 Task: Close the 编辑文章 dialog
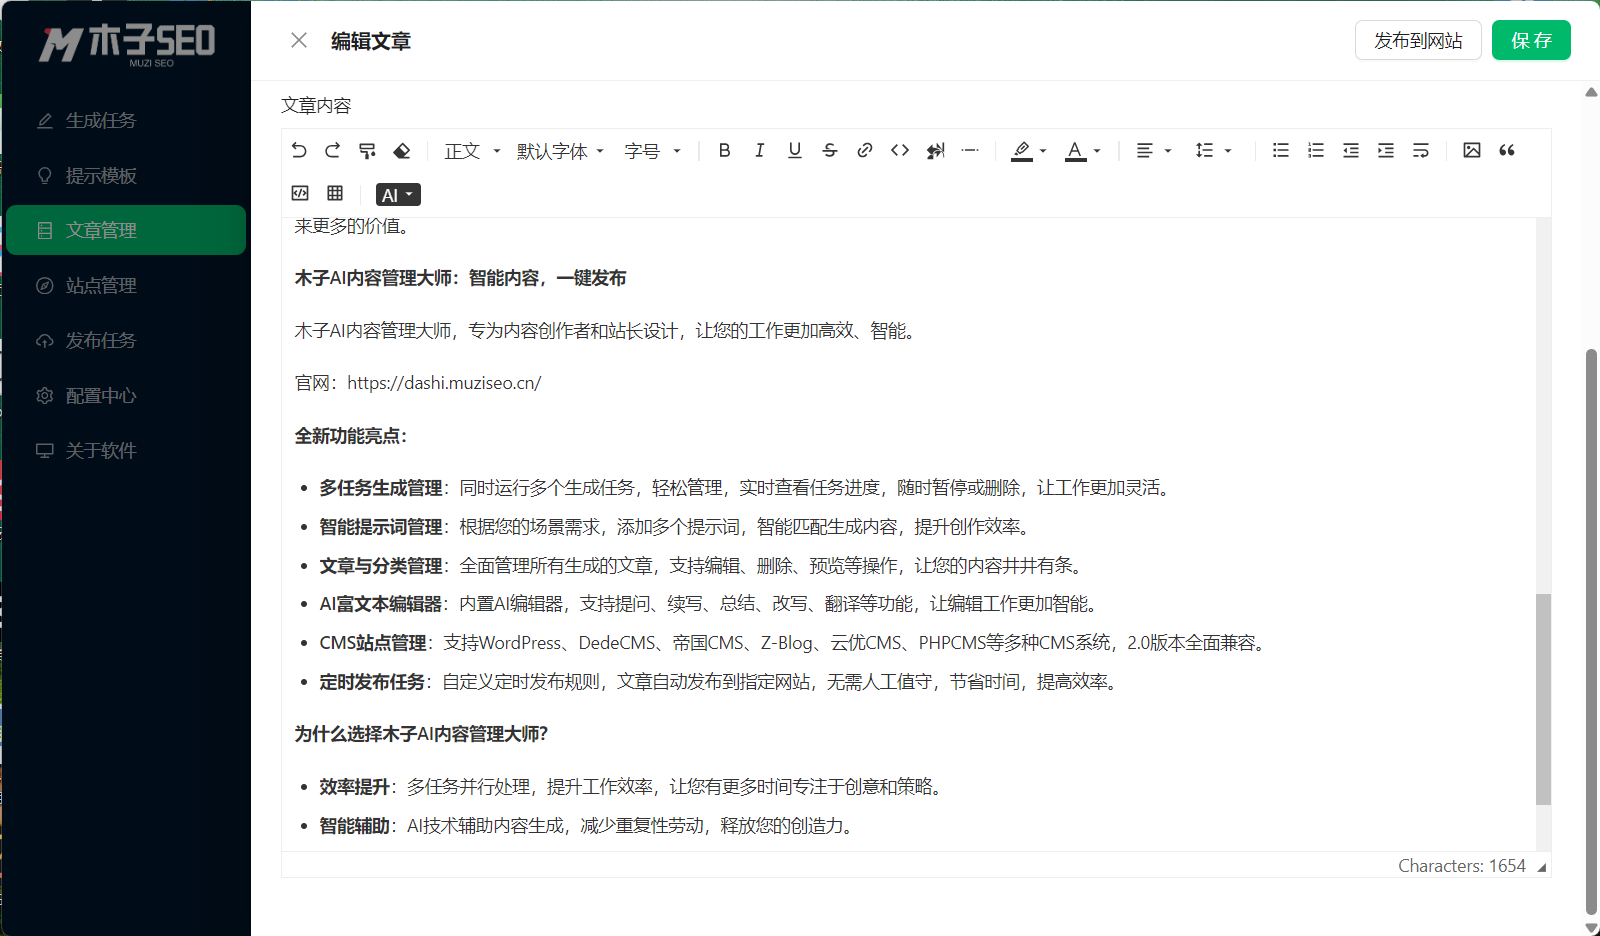coord(299,40)
